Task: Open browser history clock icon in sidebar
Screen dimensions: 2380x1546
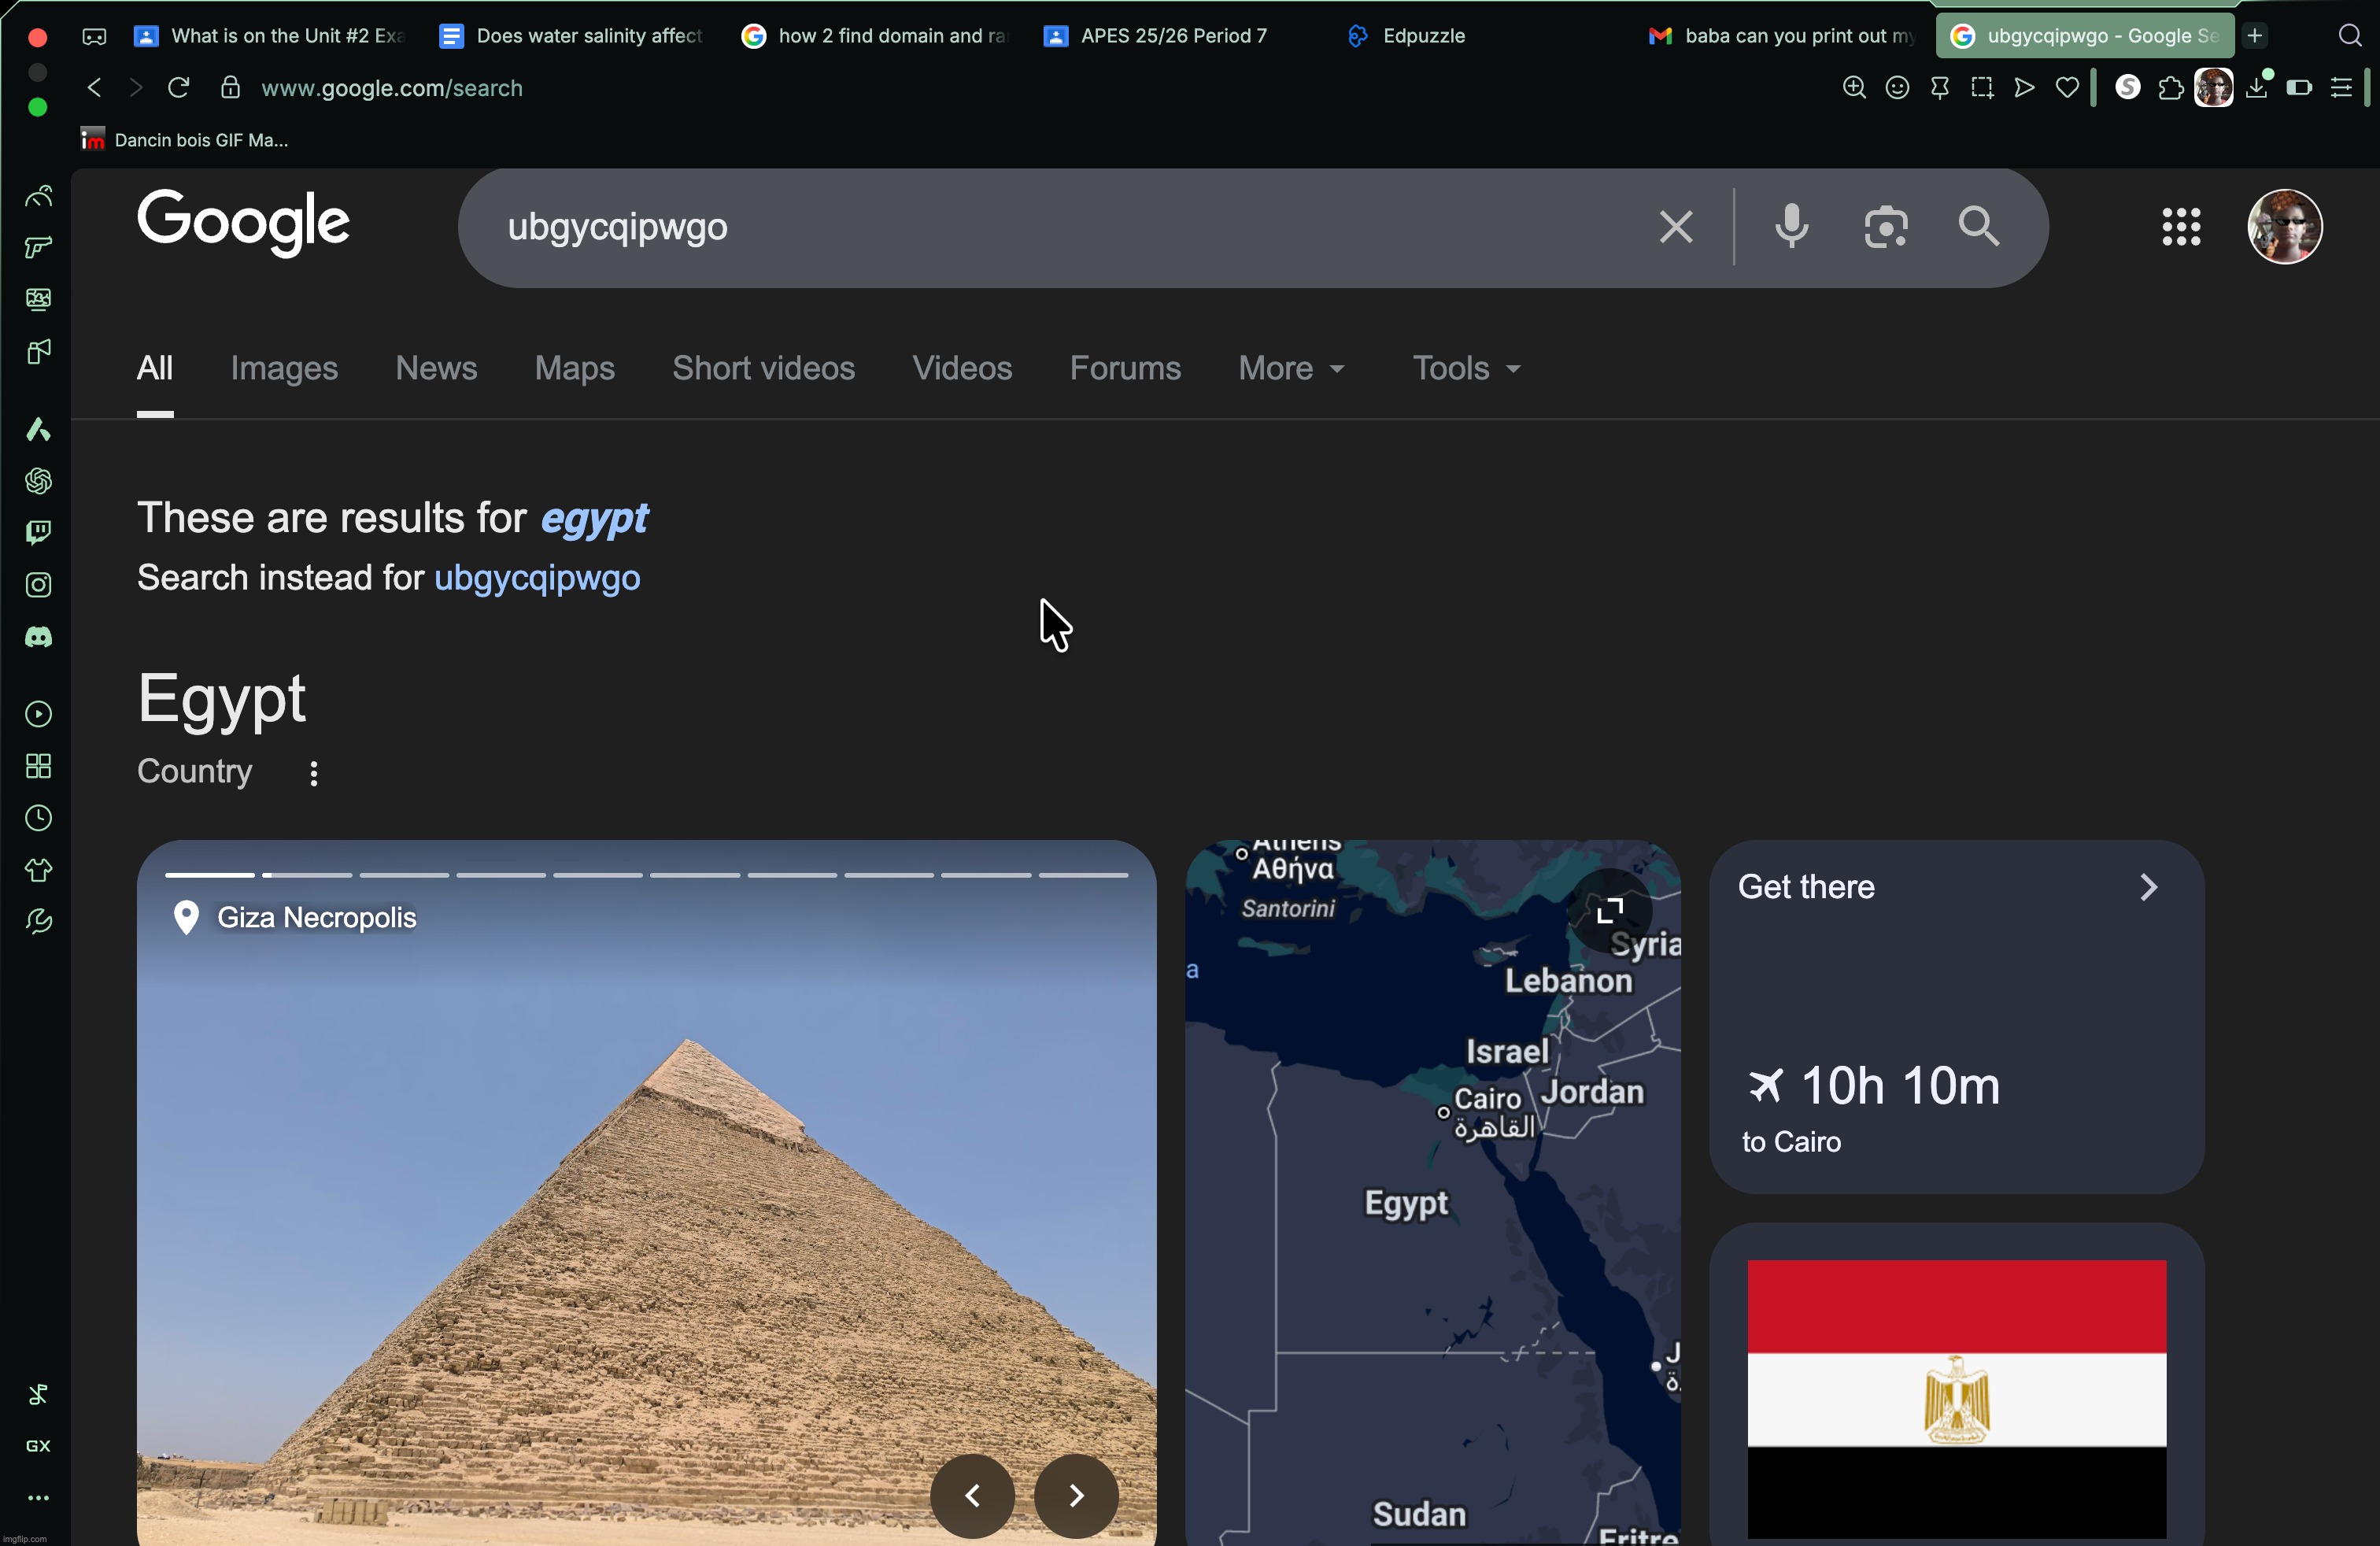Action: [38, 819]
